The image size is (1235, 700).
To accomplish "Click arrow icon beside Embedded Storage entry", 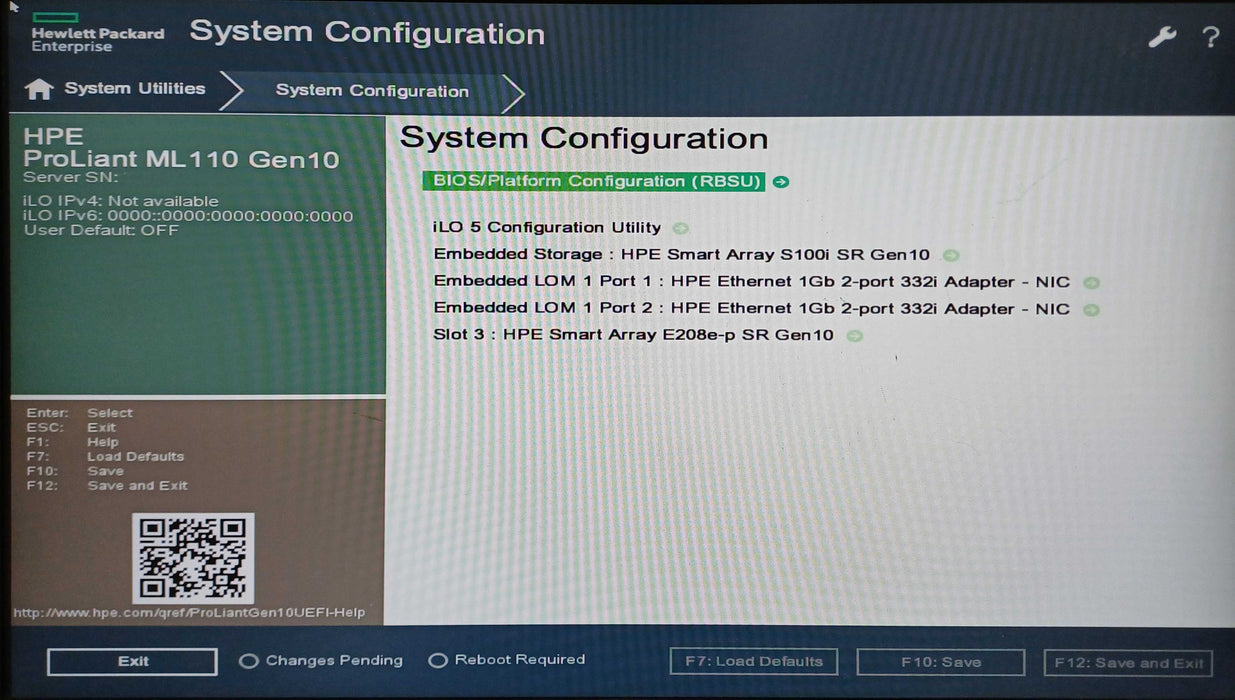I will pyautogui.click(x=950, y=256).
